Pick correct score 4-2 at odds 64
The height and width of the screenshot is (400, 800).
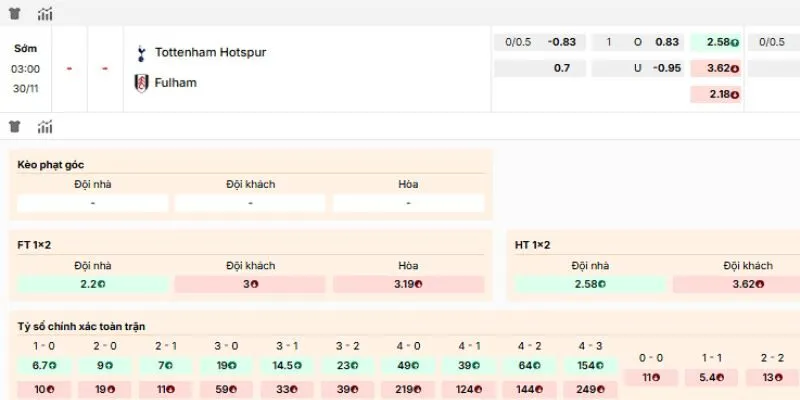(529, 366)
